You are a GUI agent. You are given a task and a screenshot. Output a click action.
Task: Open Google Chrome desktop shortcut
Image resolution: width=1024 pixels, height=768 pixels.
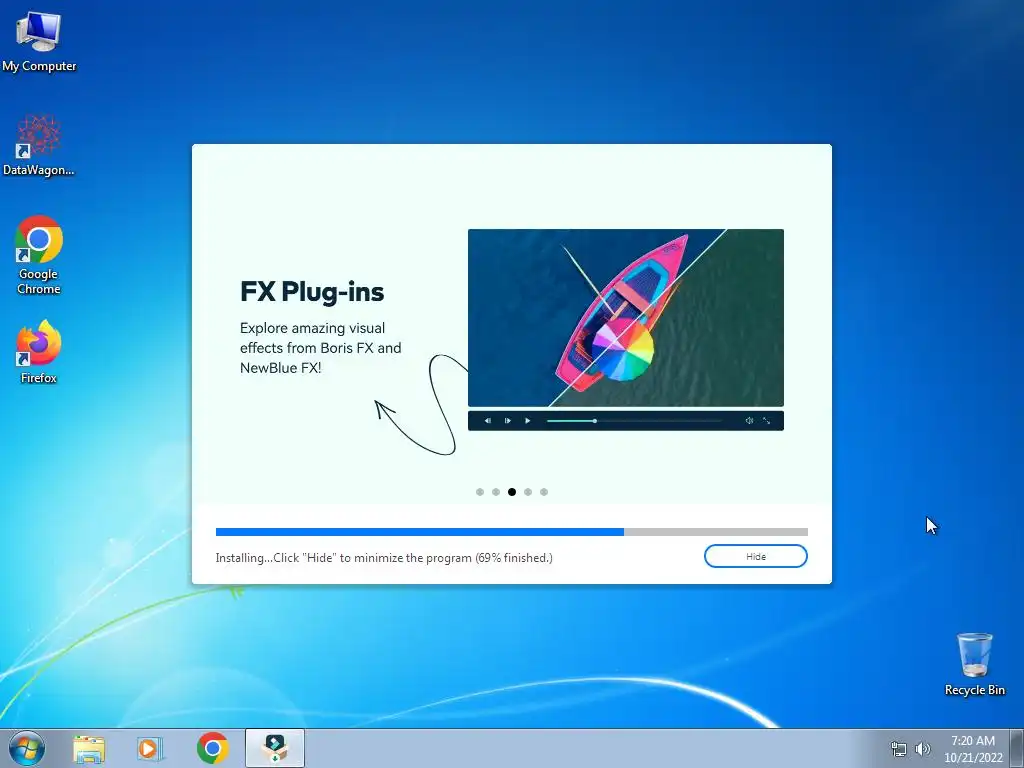coord(39,255)
